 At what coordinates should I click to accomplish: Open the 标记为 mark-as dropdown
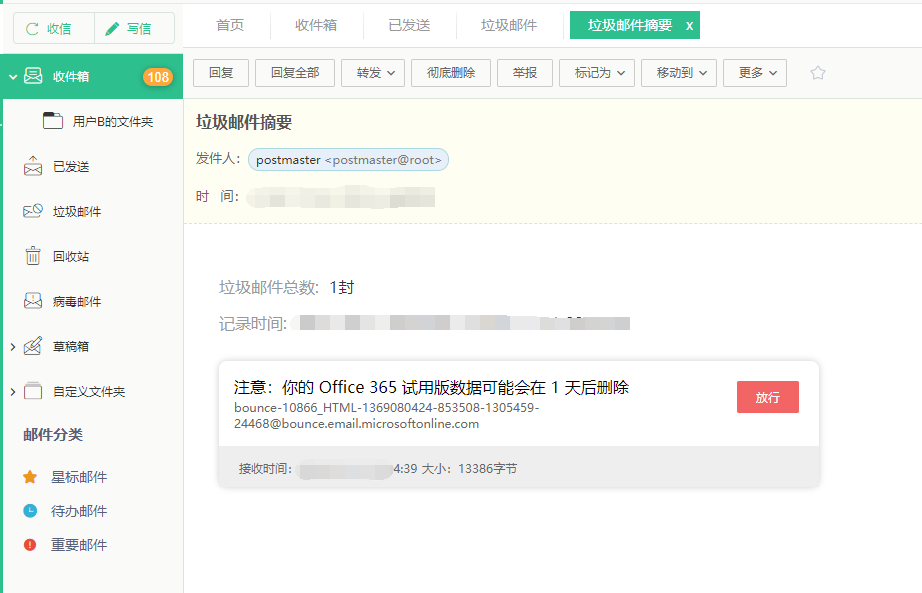click(x=597, y=73)
